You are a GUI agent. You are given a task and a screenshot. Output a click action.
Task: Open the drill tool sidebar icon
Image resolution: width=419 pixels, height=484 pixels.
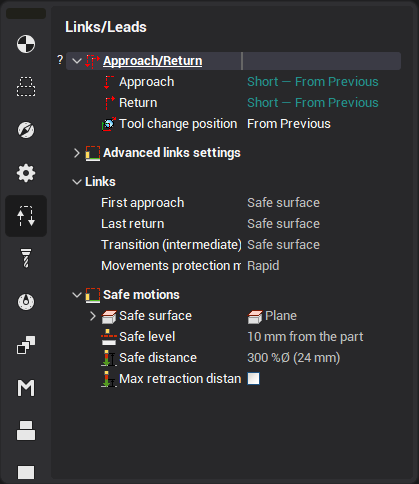pyautogui.click(x=26, y=258)
